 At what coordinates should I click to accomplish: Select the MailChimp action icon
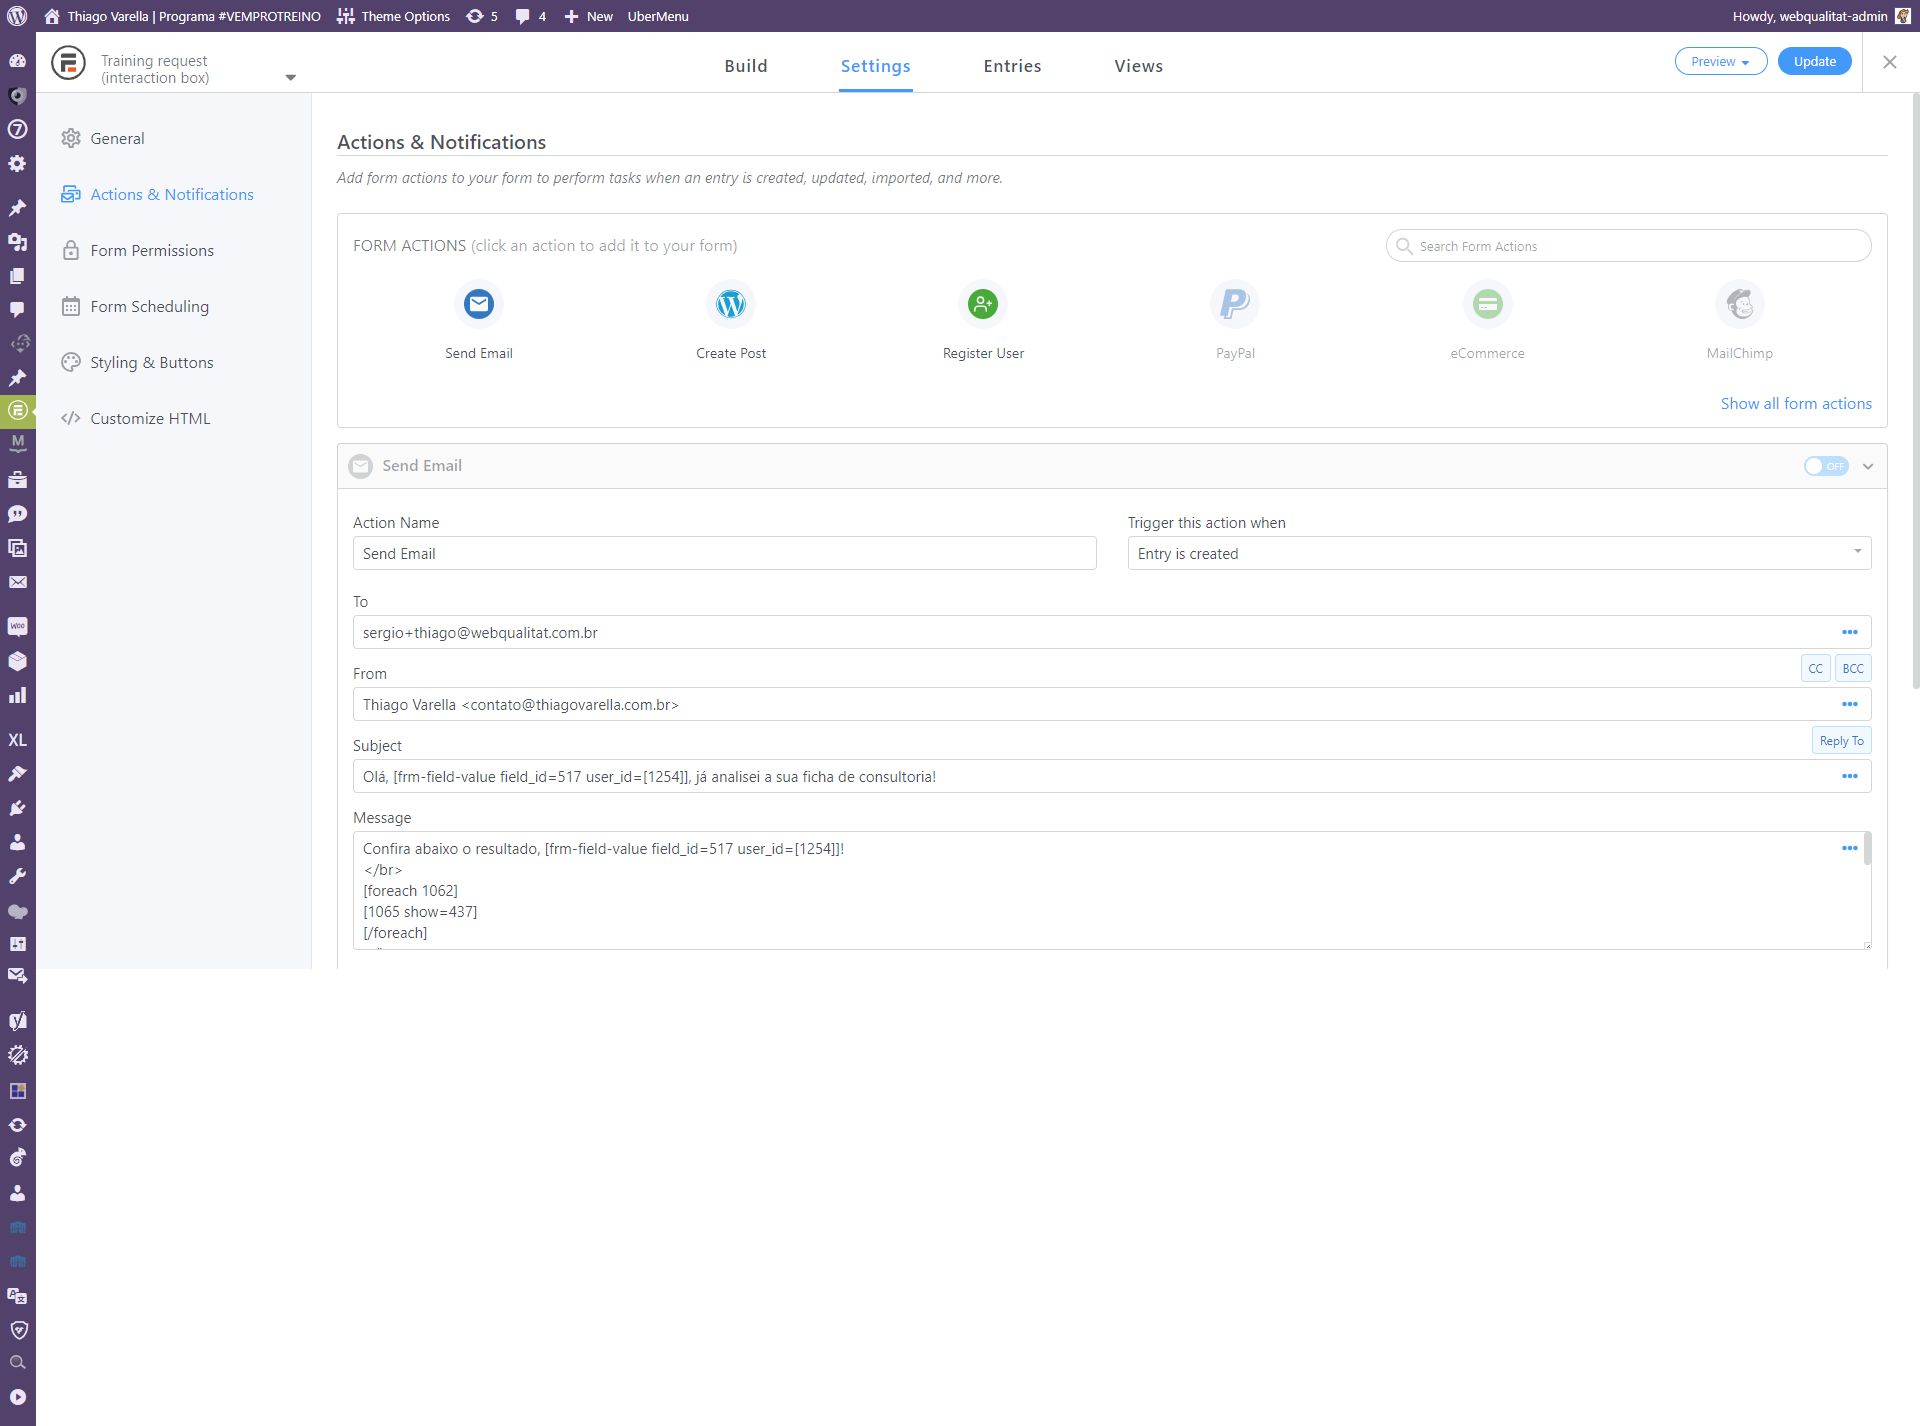[x=1739, y=304]
